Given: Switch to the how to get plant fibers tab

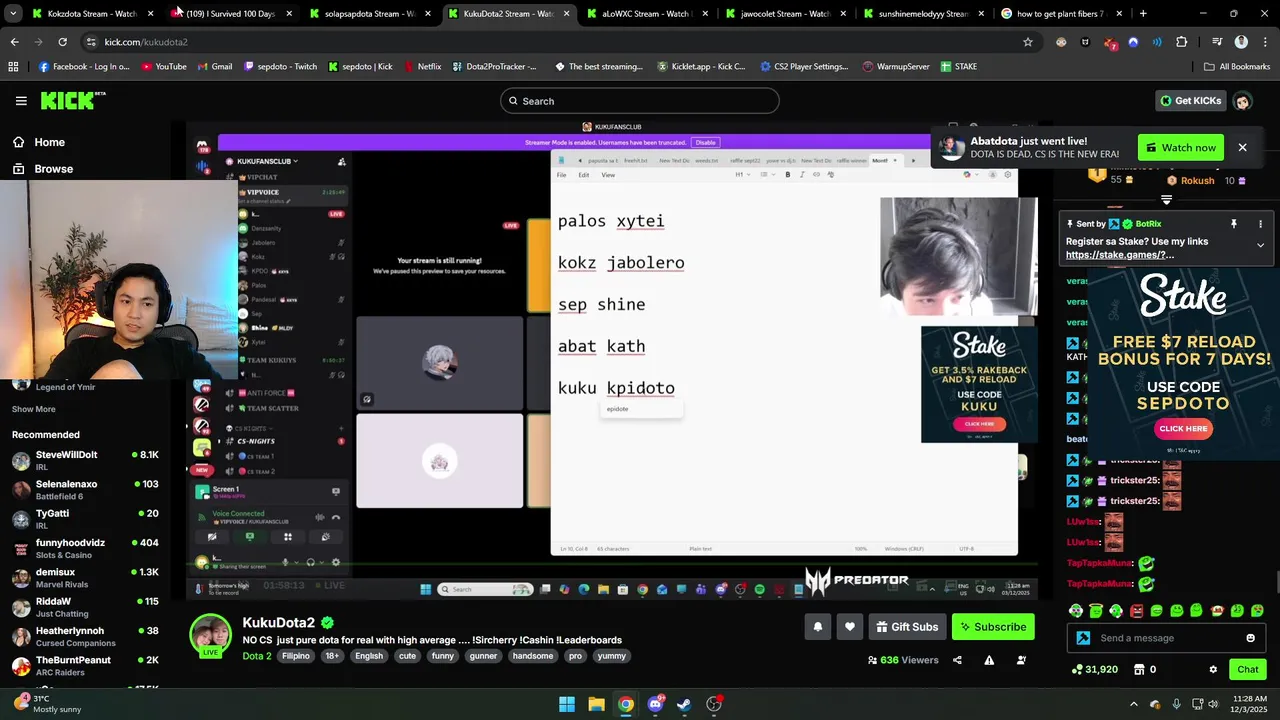Looking at the screenshot, I should 1060,14.
